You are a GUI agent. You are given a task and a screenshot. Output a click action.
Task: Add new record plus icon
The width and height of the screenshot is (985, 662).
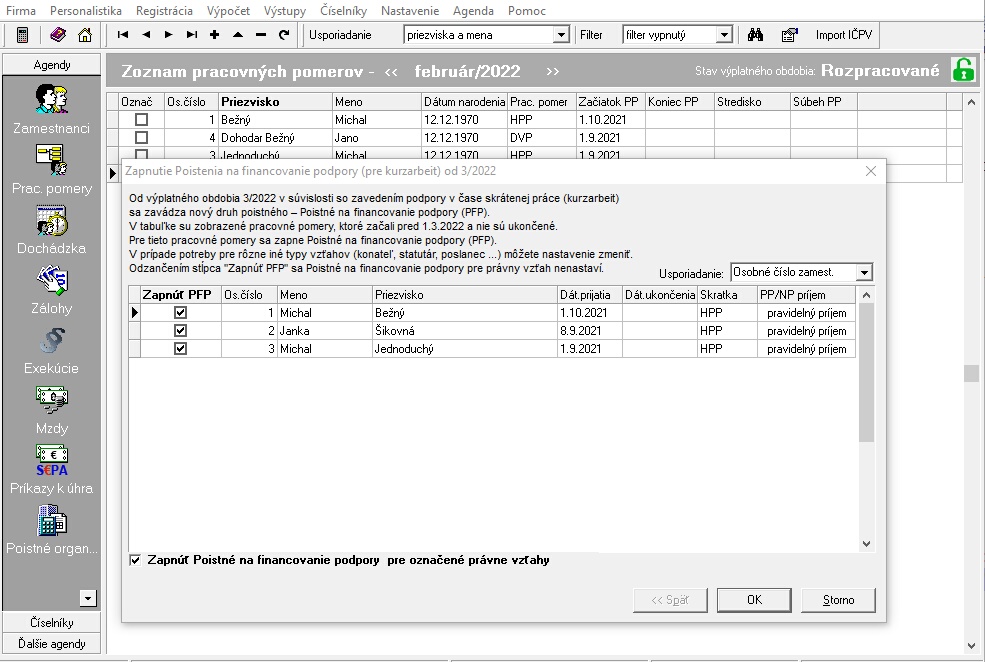pyautogui.click(x=214, y=35)
